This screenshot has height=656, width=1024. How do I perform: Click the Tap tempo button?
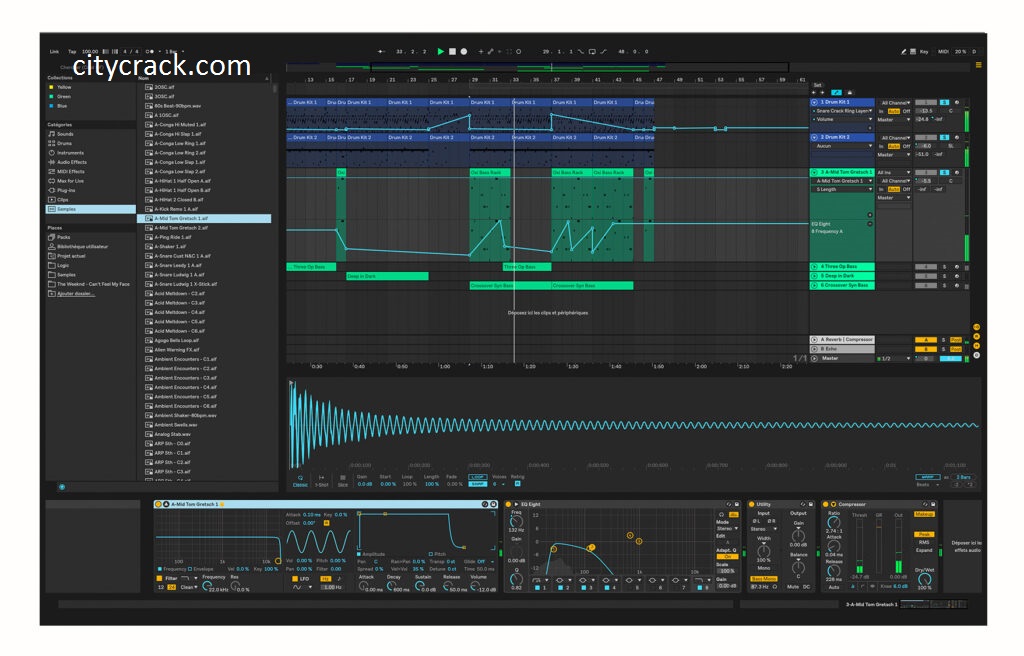[72, 51]
